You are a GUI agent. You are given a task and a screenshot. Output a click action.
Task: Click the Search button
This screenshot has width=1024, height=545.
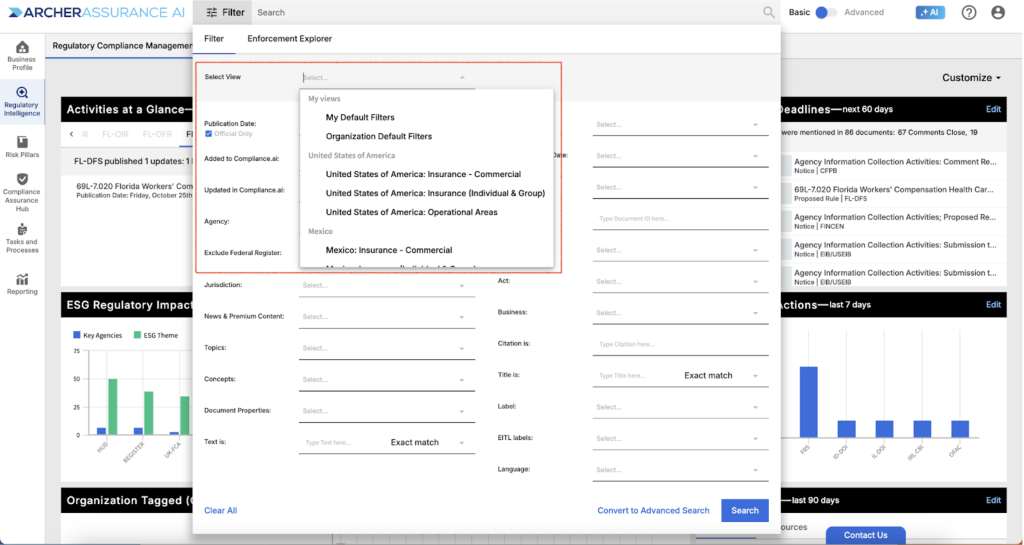(744, 510)
